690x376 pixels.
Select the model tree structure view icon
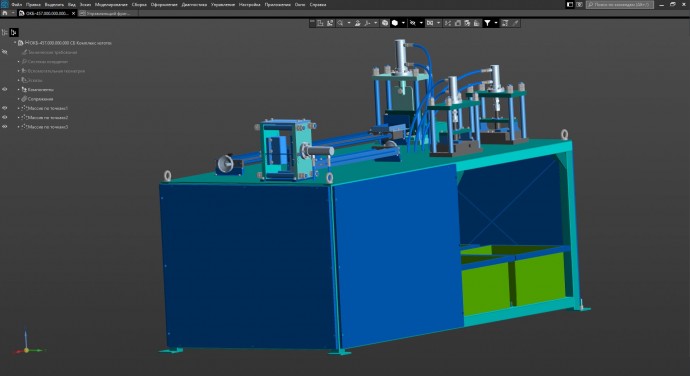point(5,32)
